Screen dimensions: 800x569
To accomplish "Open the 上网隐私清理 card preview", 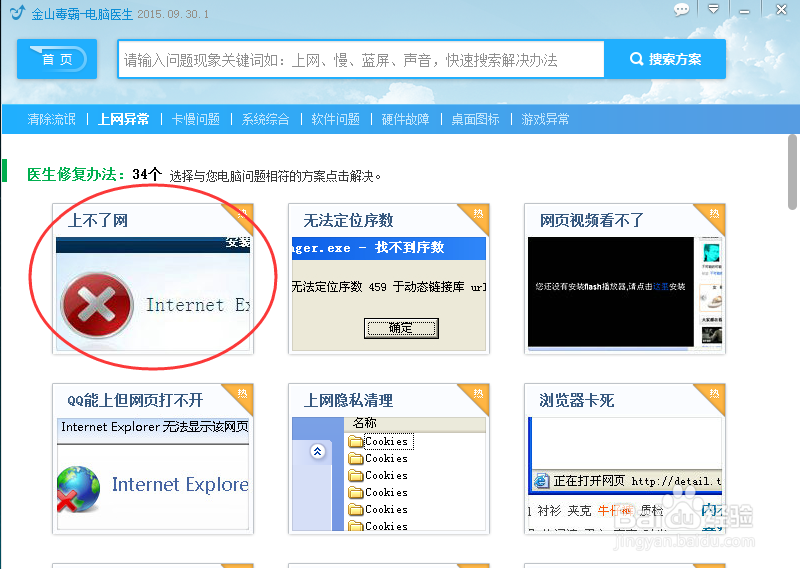I will (x=389, y=474).
